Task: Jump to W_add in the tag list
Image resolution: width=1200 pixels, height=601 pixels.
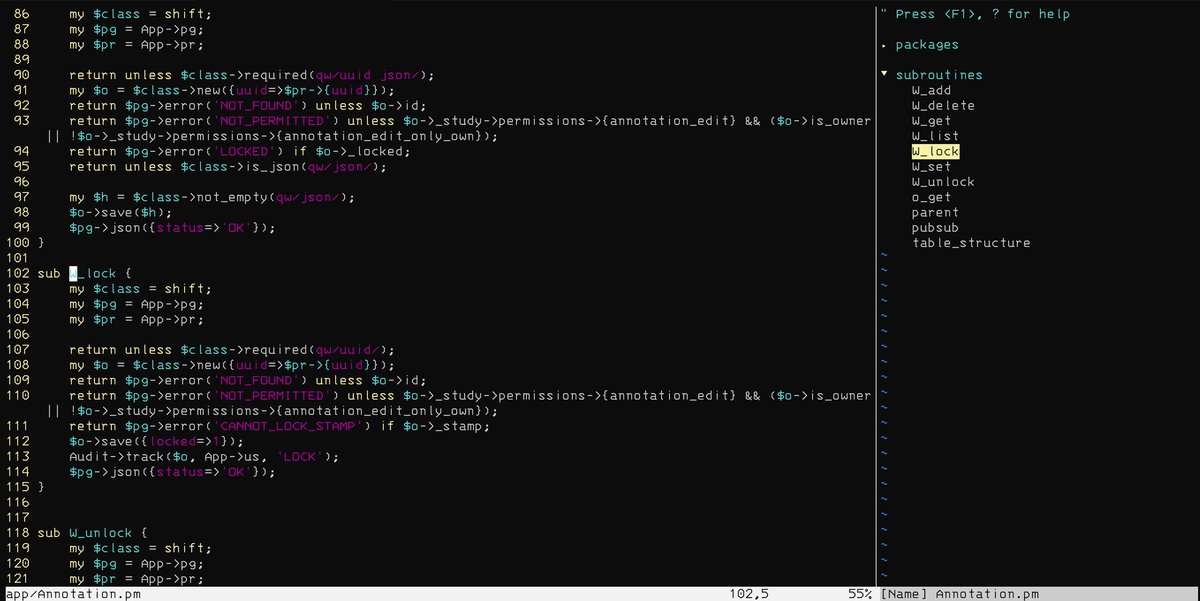Action: click(931, 90)
